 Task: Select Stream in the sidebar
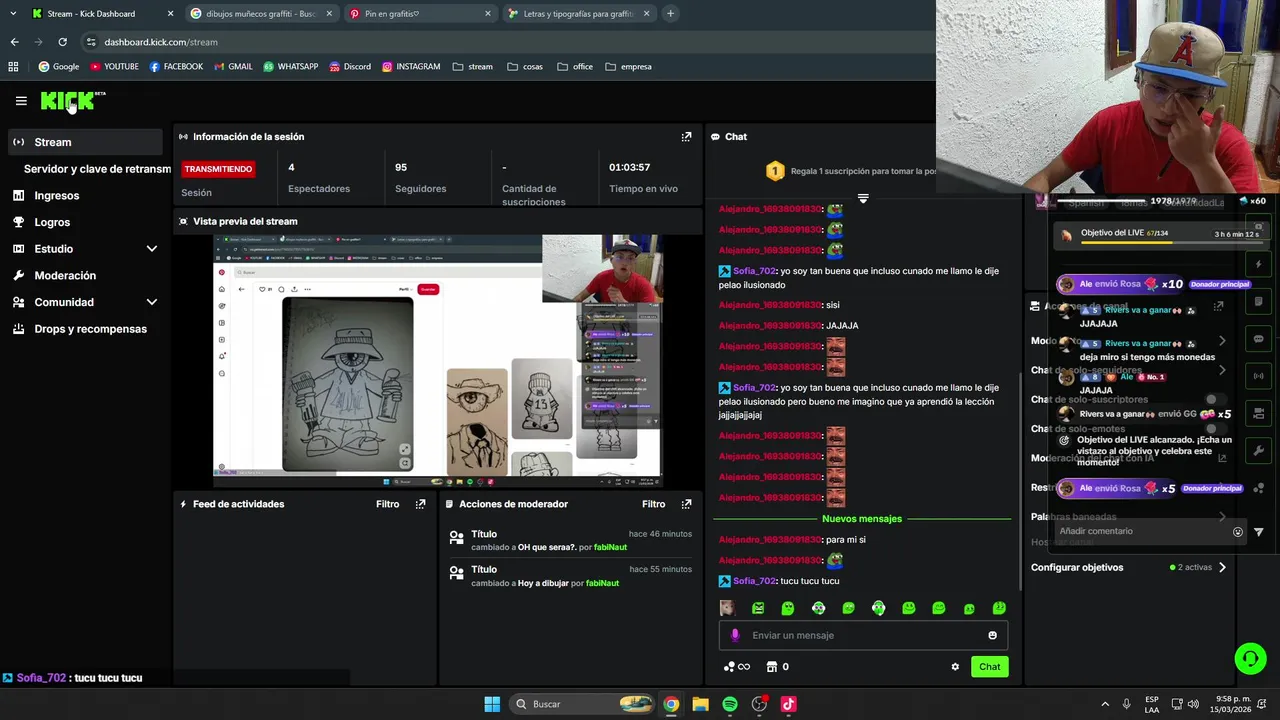tap(85, 142)
